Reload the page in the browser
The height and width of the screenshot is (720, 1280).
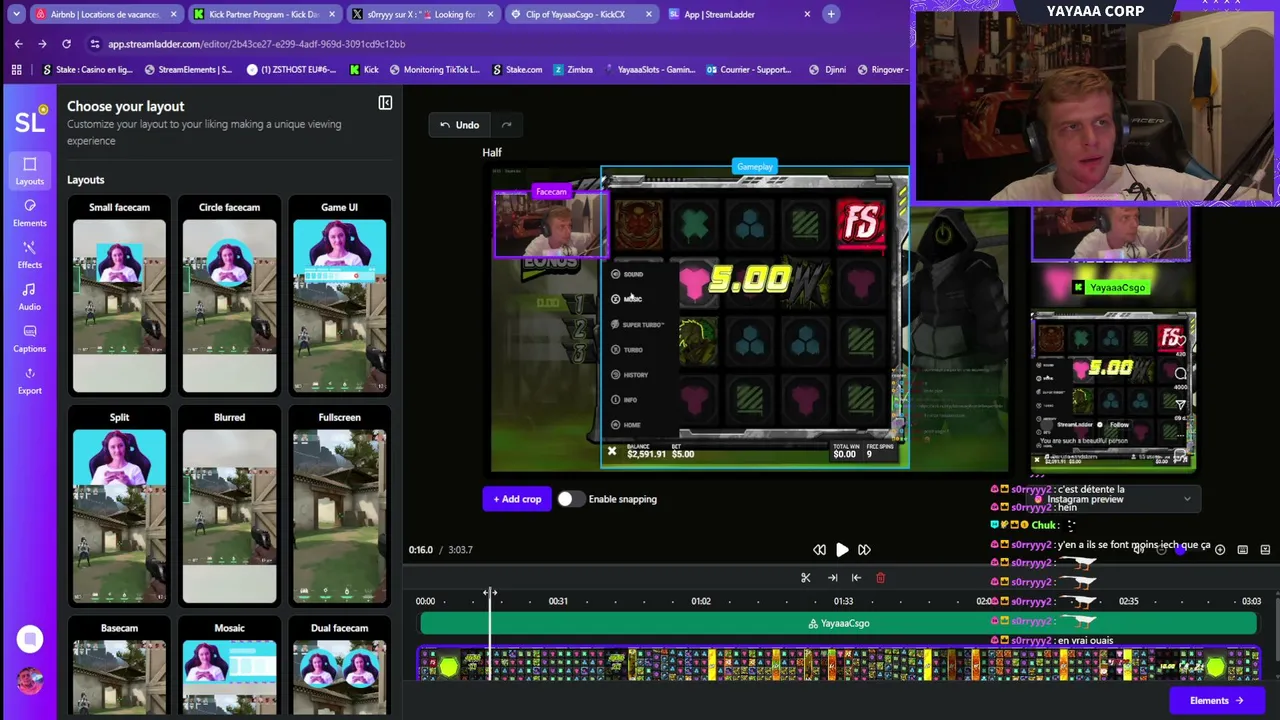[66, 44]
